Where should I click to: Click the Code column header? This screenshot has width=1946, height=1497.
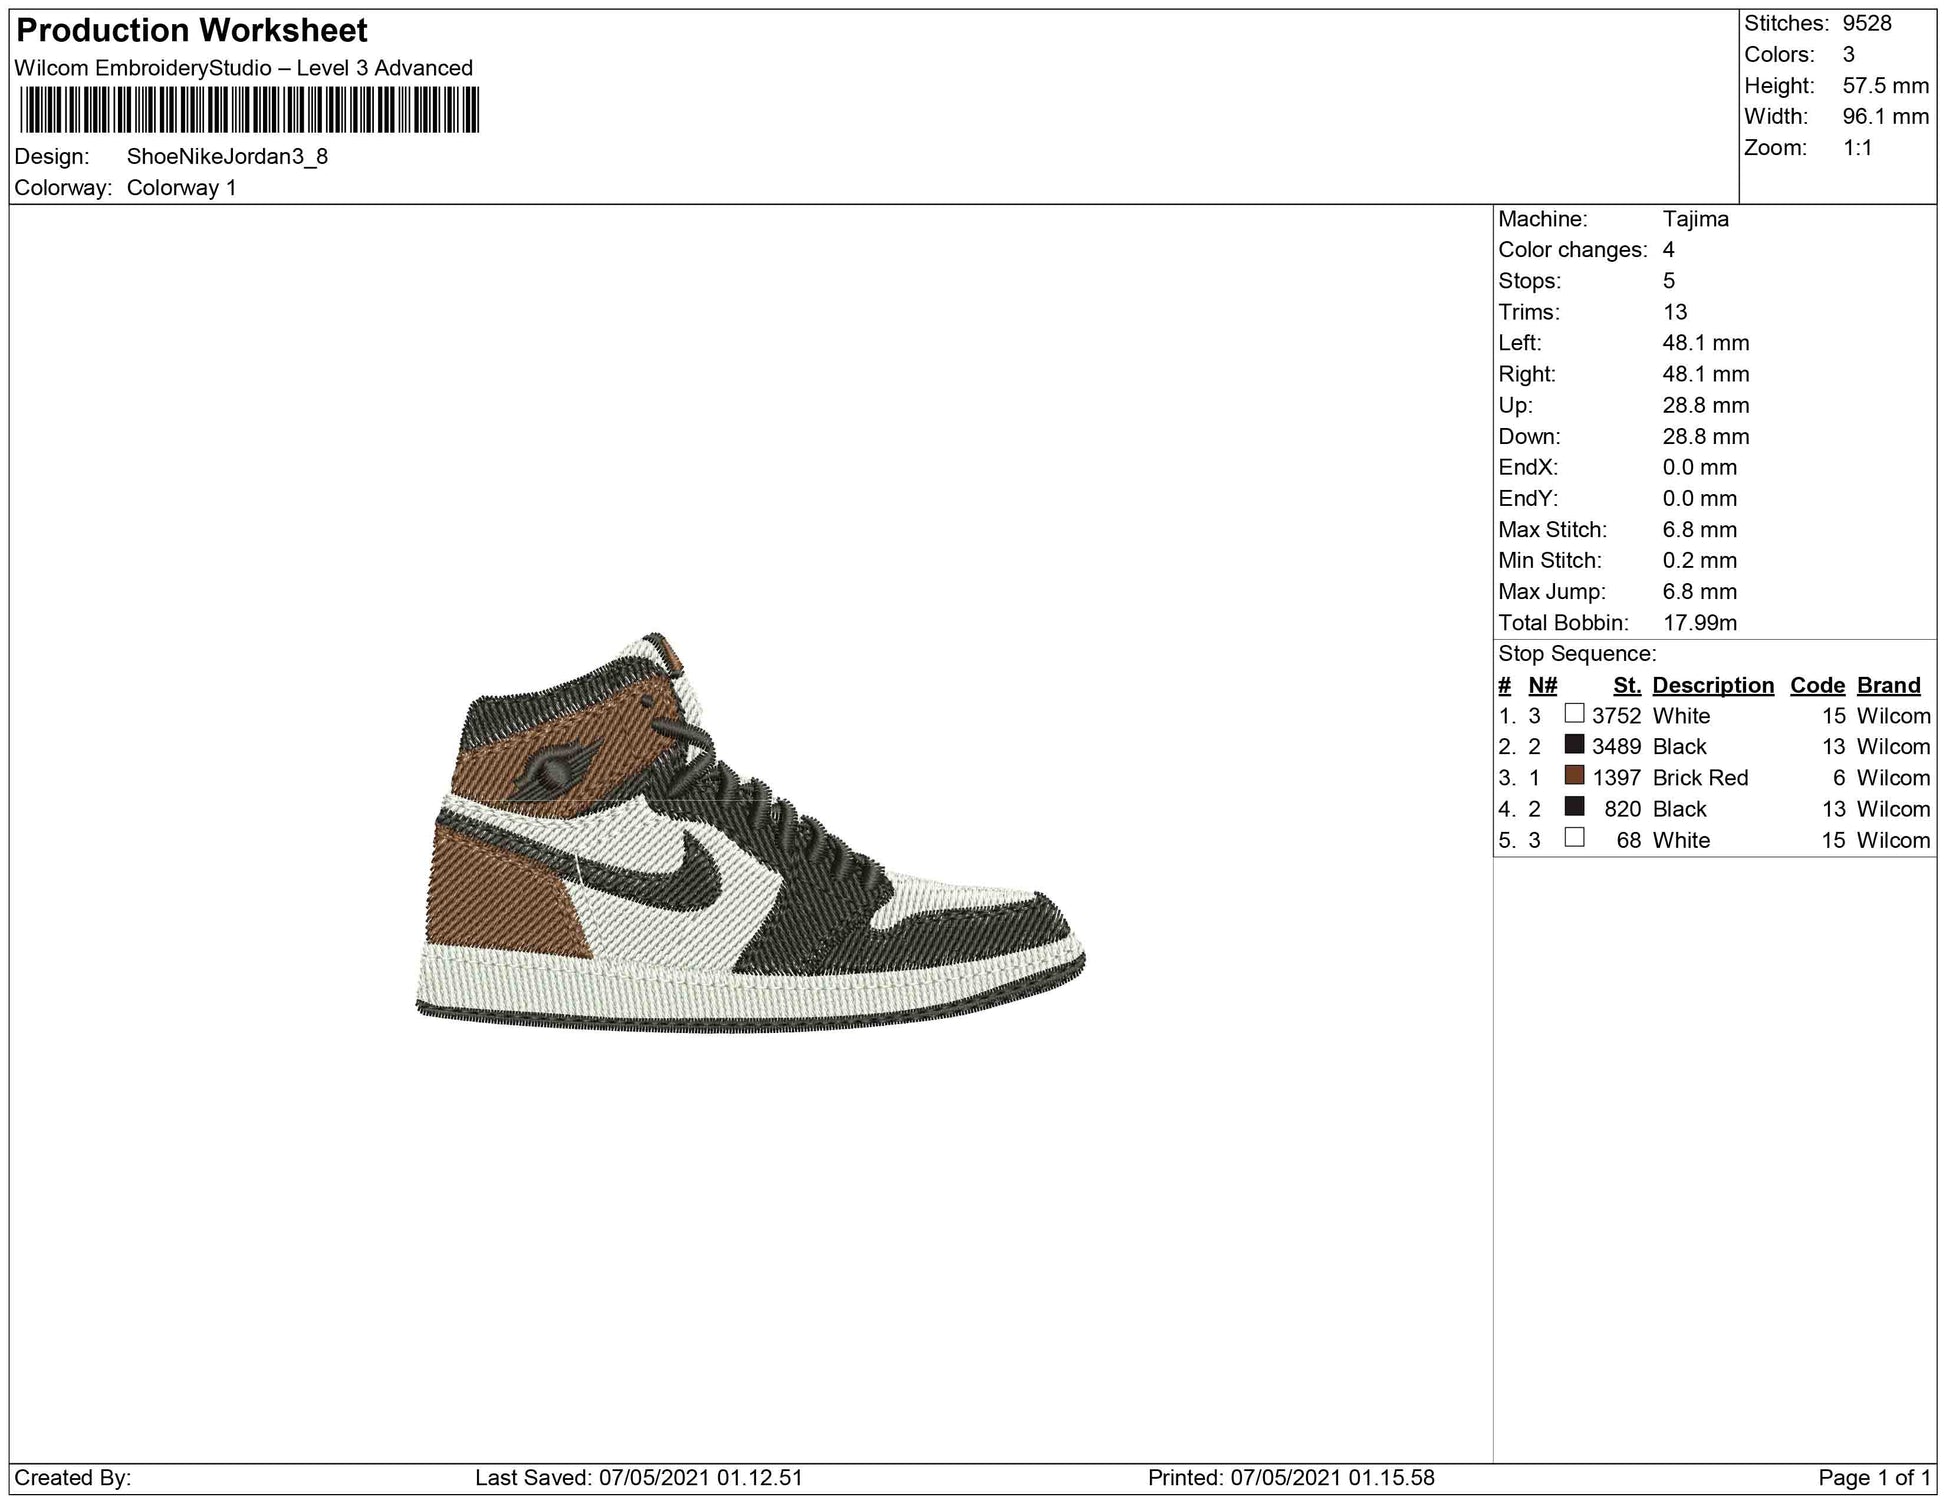pyautogui.click(x=1817, y=685)
